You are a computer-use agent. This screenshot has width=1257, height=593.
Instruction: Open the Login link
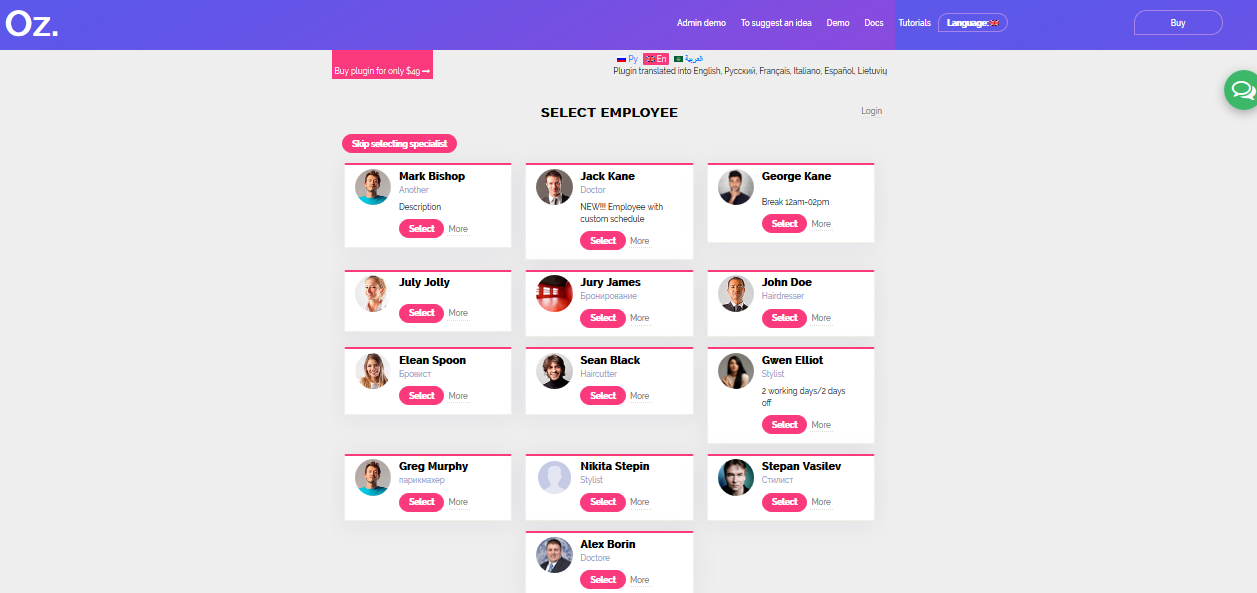click(872, 111)
